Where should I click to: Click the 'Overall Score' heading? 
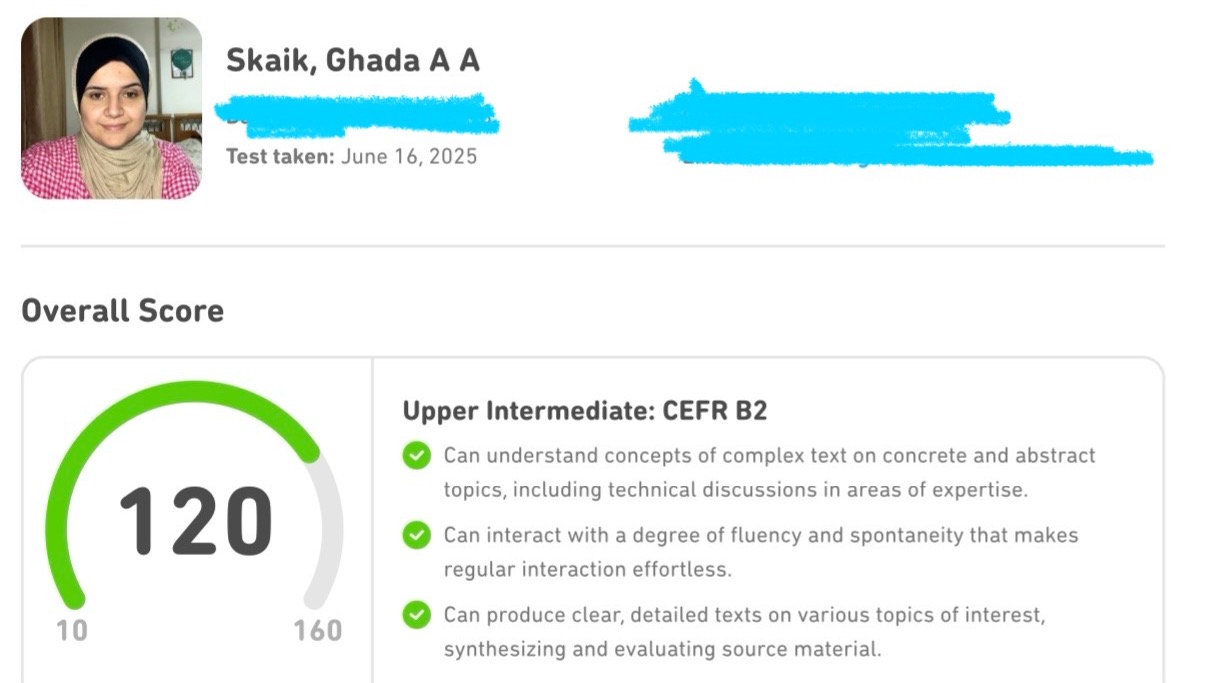pyautogui.click(x=123, y=311)
